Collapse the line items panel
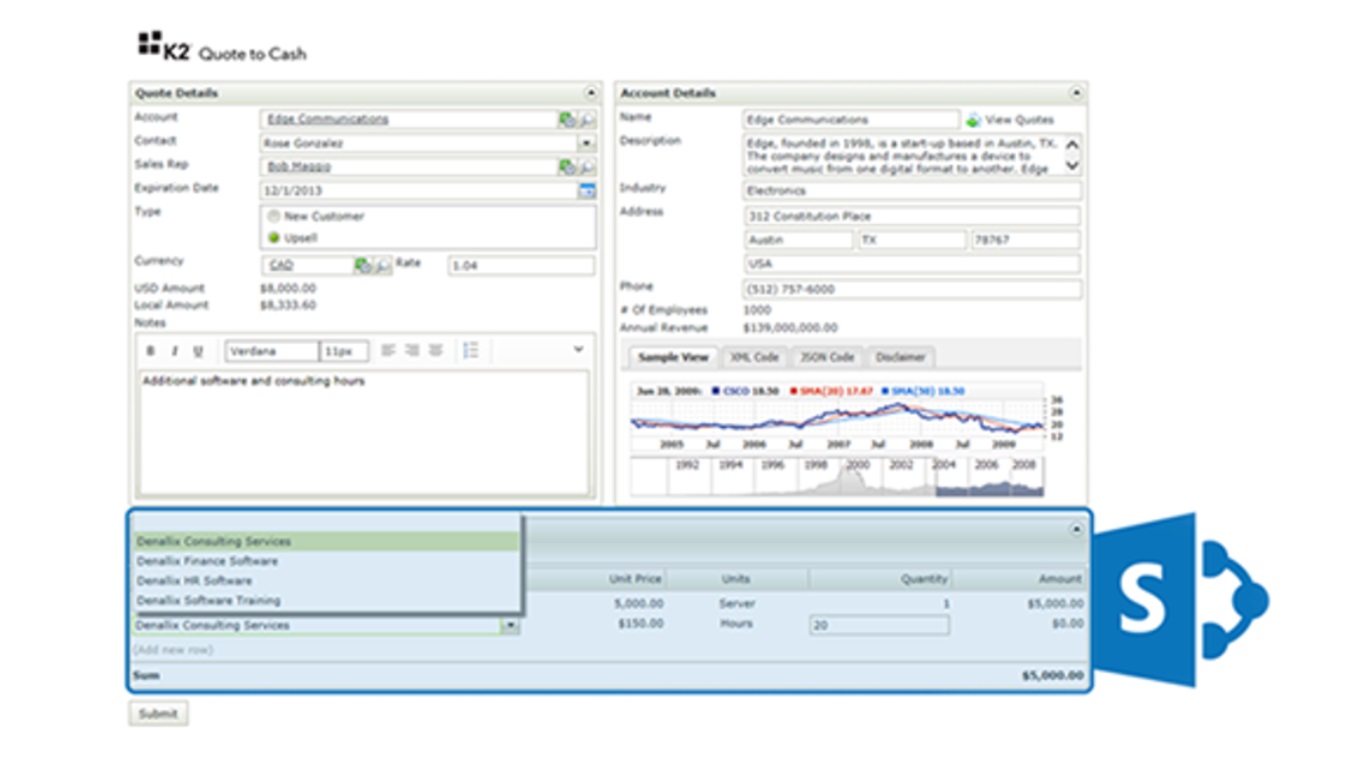Image resolution: width=1366 pixels, height=768 pixels. [1076, 529]
